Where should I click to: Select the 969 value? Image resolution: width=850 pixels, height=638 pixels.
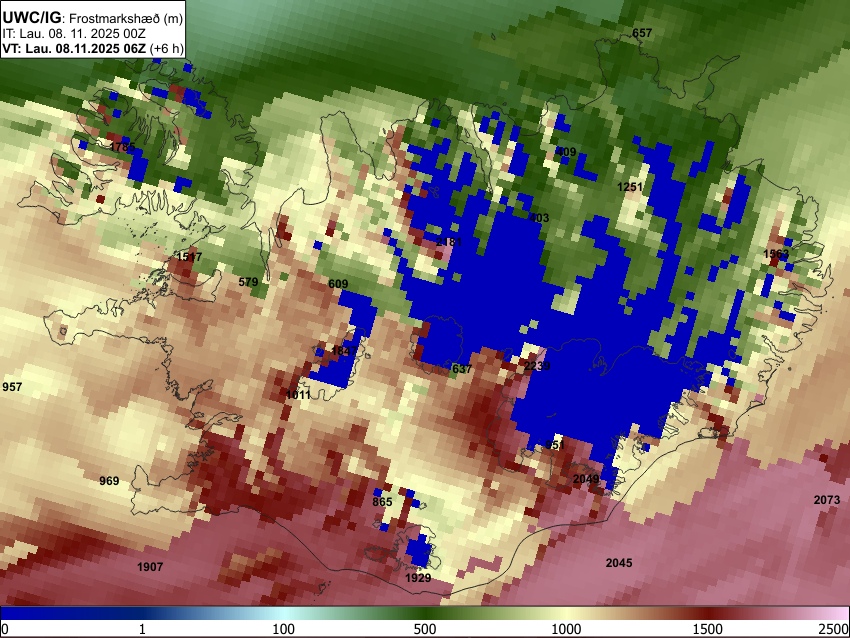point(109,481)
